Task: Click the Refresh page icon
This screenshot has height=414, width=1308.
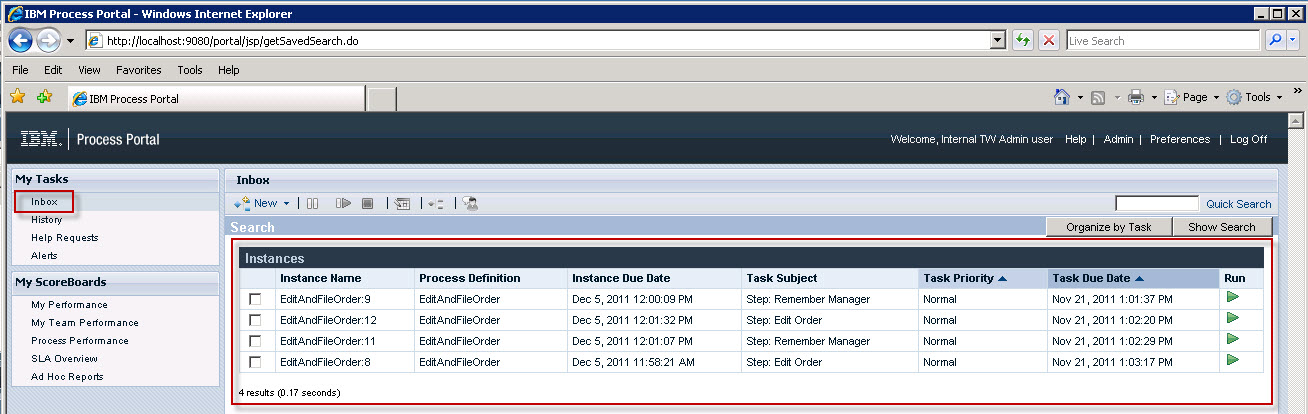Action: 1022,40
